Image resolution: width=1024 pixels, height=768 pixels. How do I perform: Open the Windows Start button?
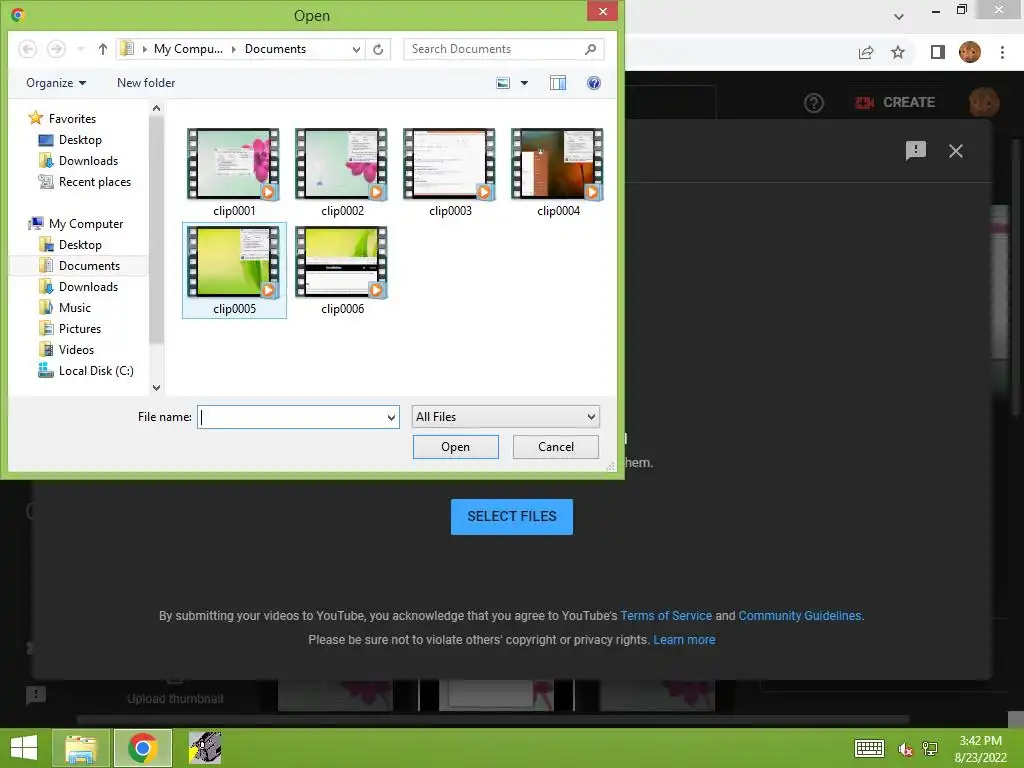click(x=24, y=748)
